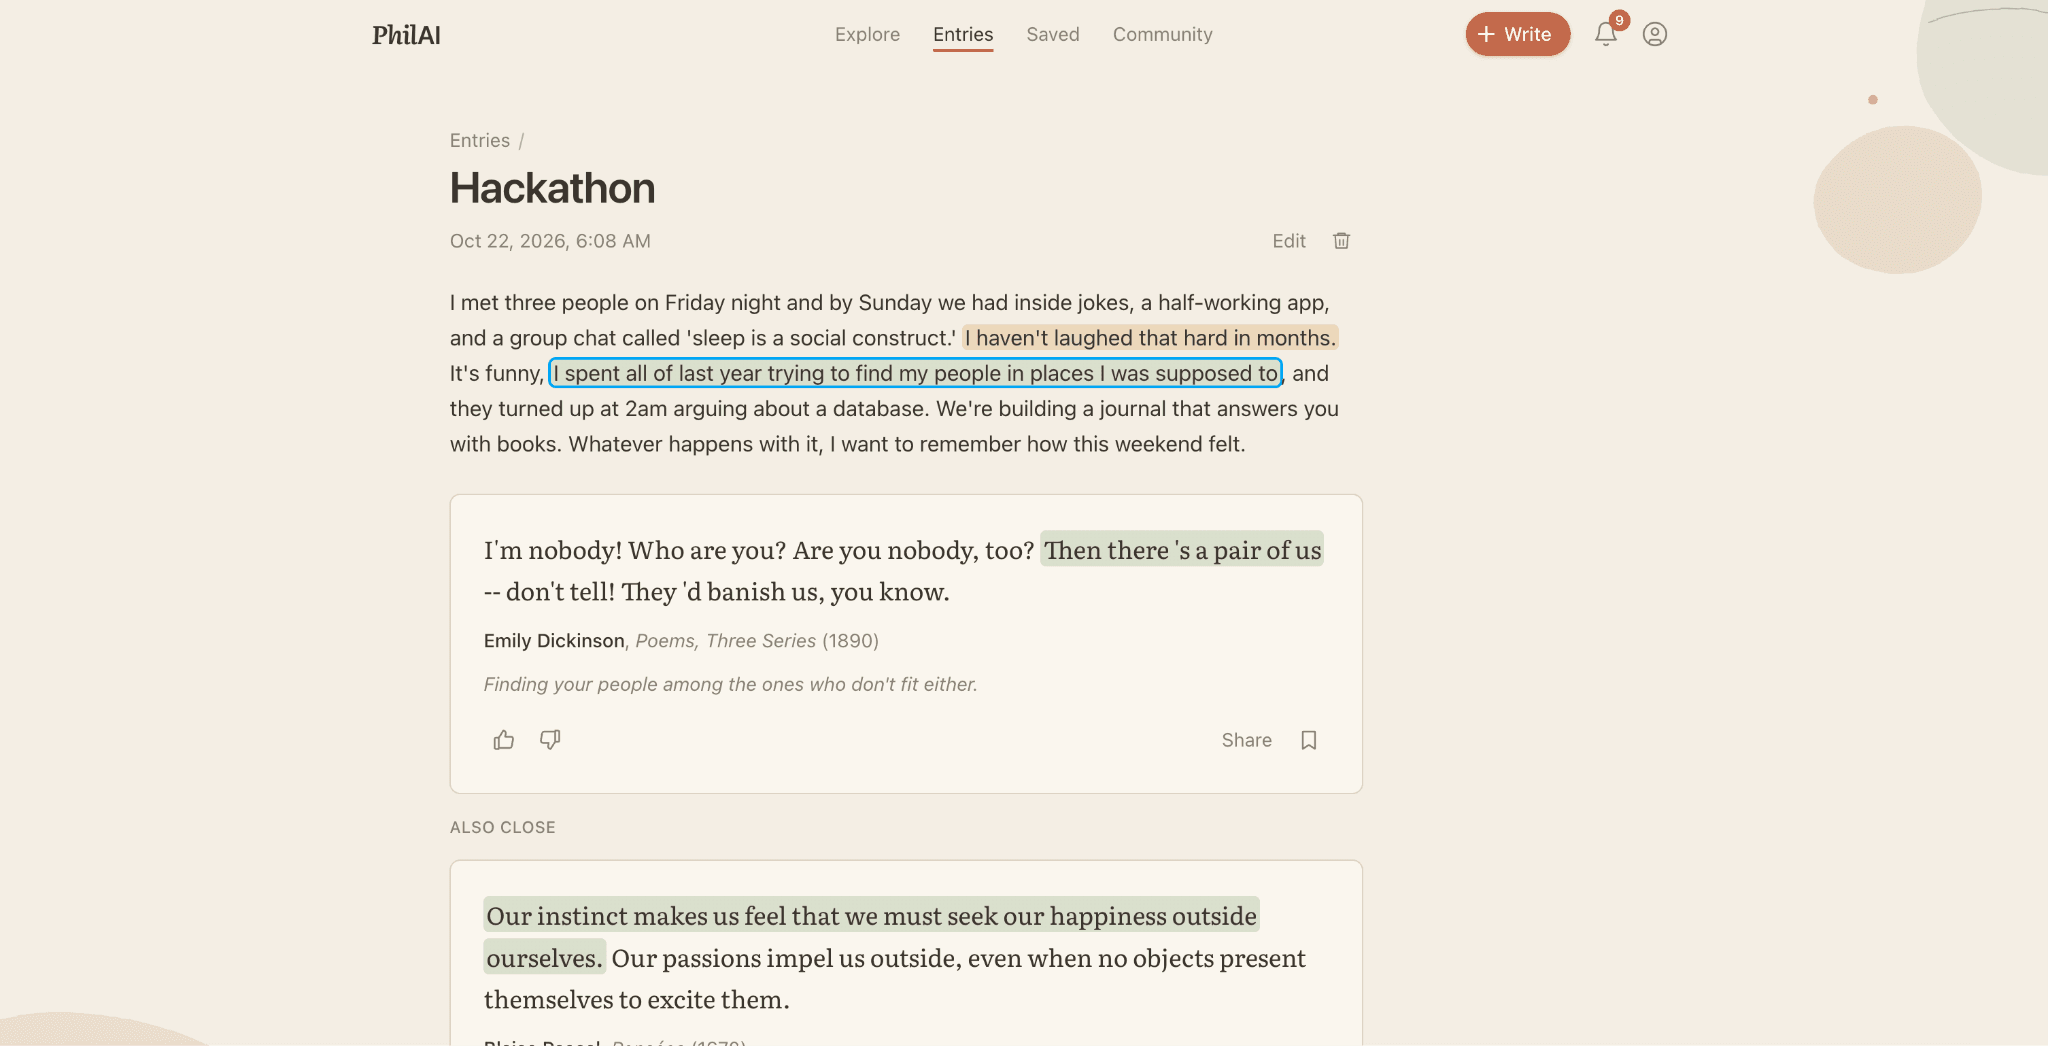Image resolution: width=2048 pixels, height=1046 pixels.
Task: Click 'Finding your people among' caption
Action: 730,685
